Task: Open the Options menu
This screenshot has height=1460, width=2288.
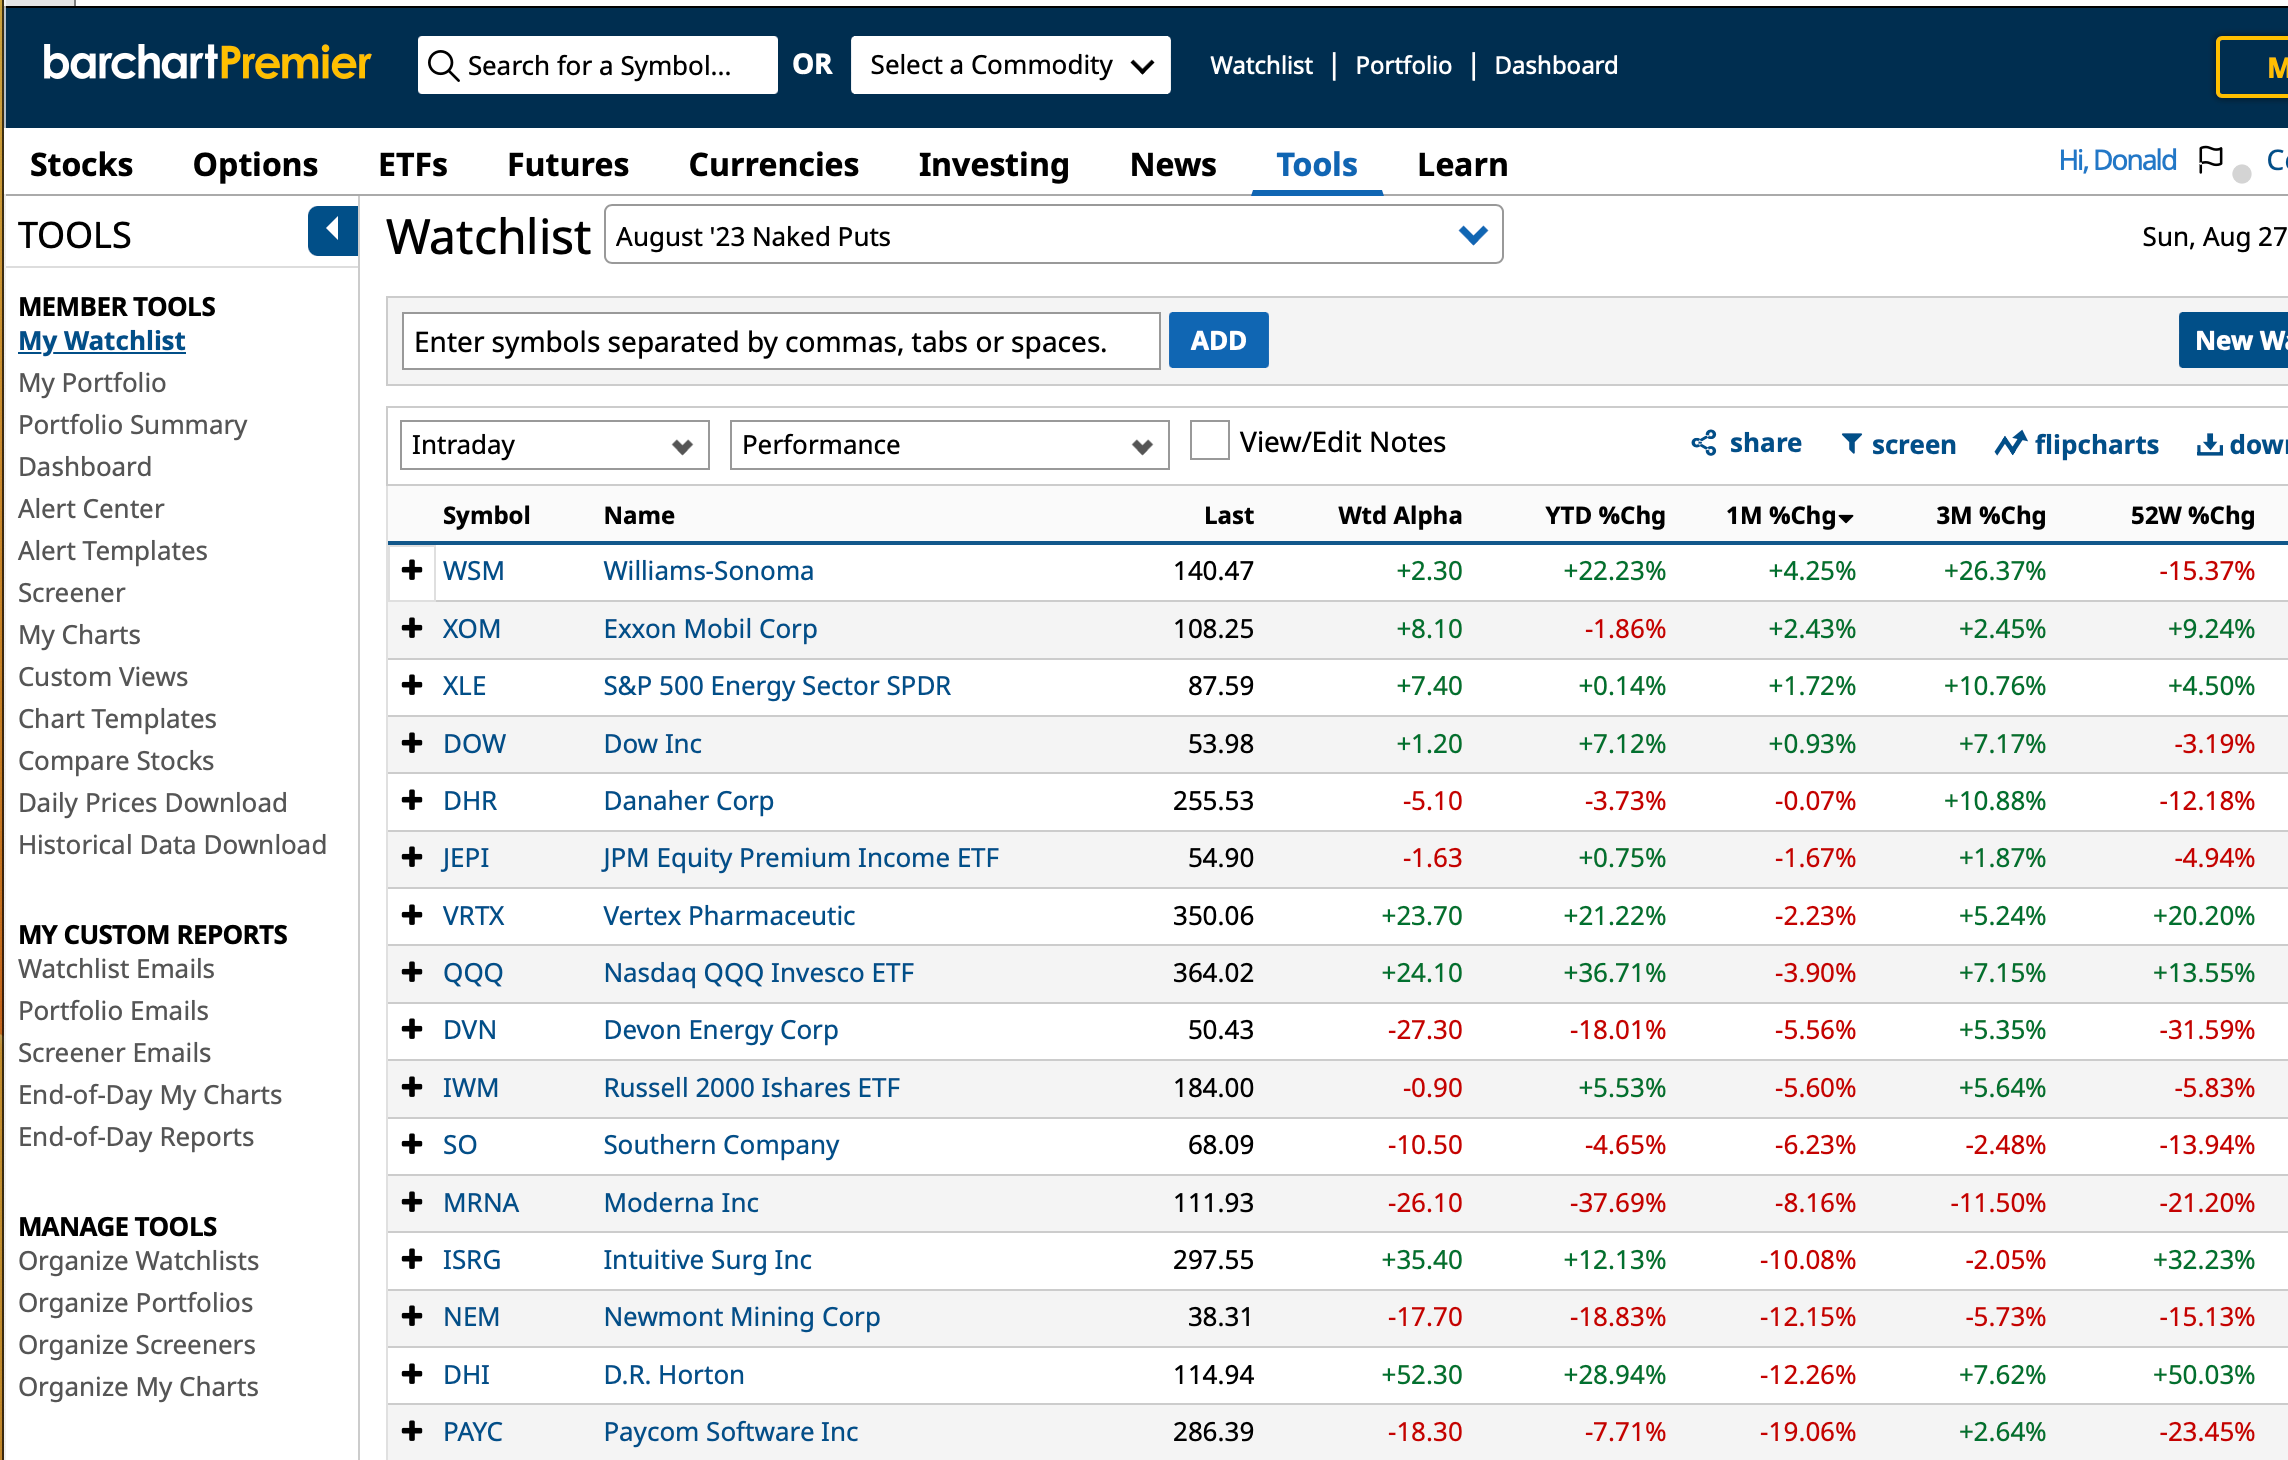Action: (255, 164)
